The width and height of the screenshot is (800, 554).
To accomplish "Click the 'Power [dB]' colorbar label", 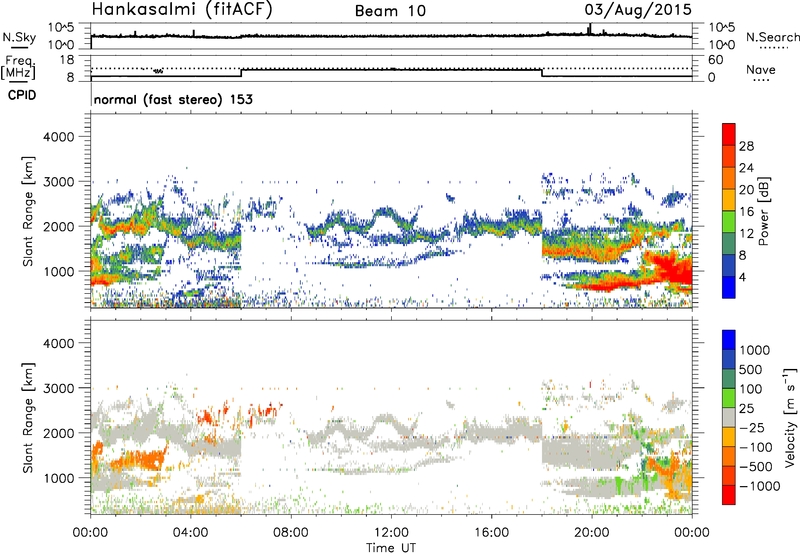I will coord(763,211).
